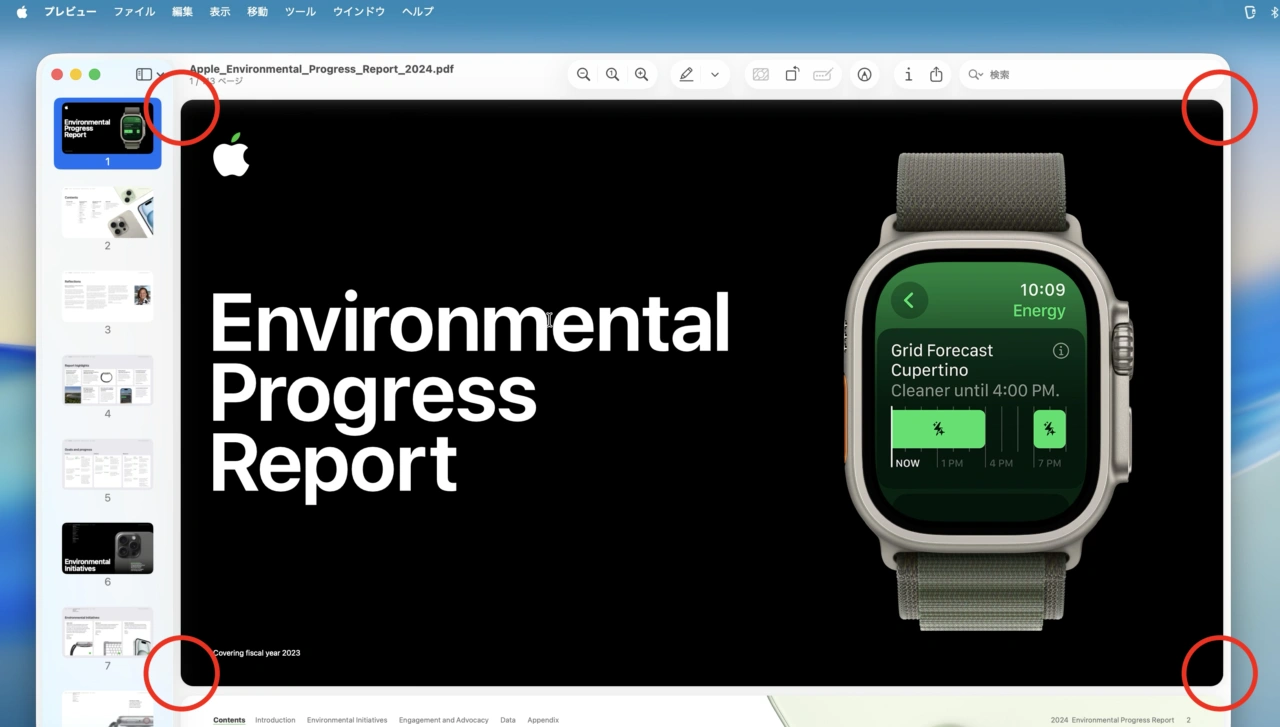Open the document info inspector
The image size is (1280, 727).
click(908, 74)
